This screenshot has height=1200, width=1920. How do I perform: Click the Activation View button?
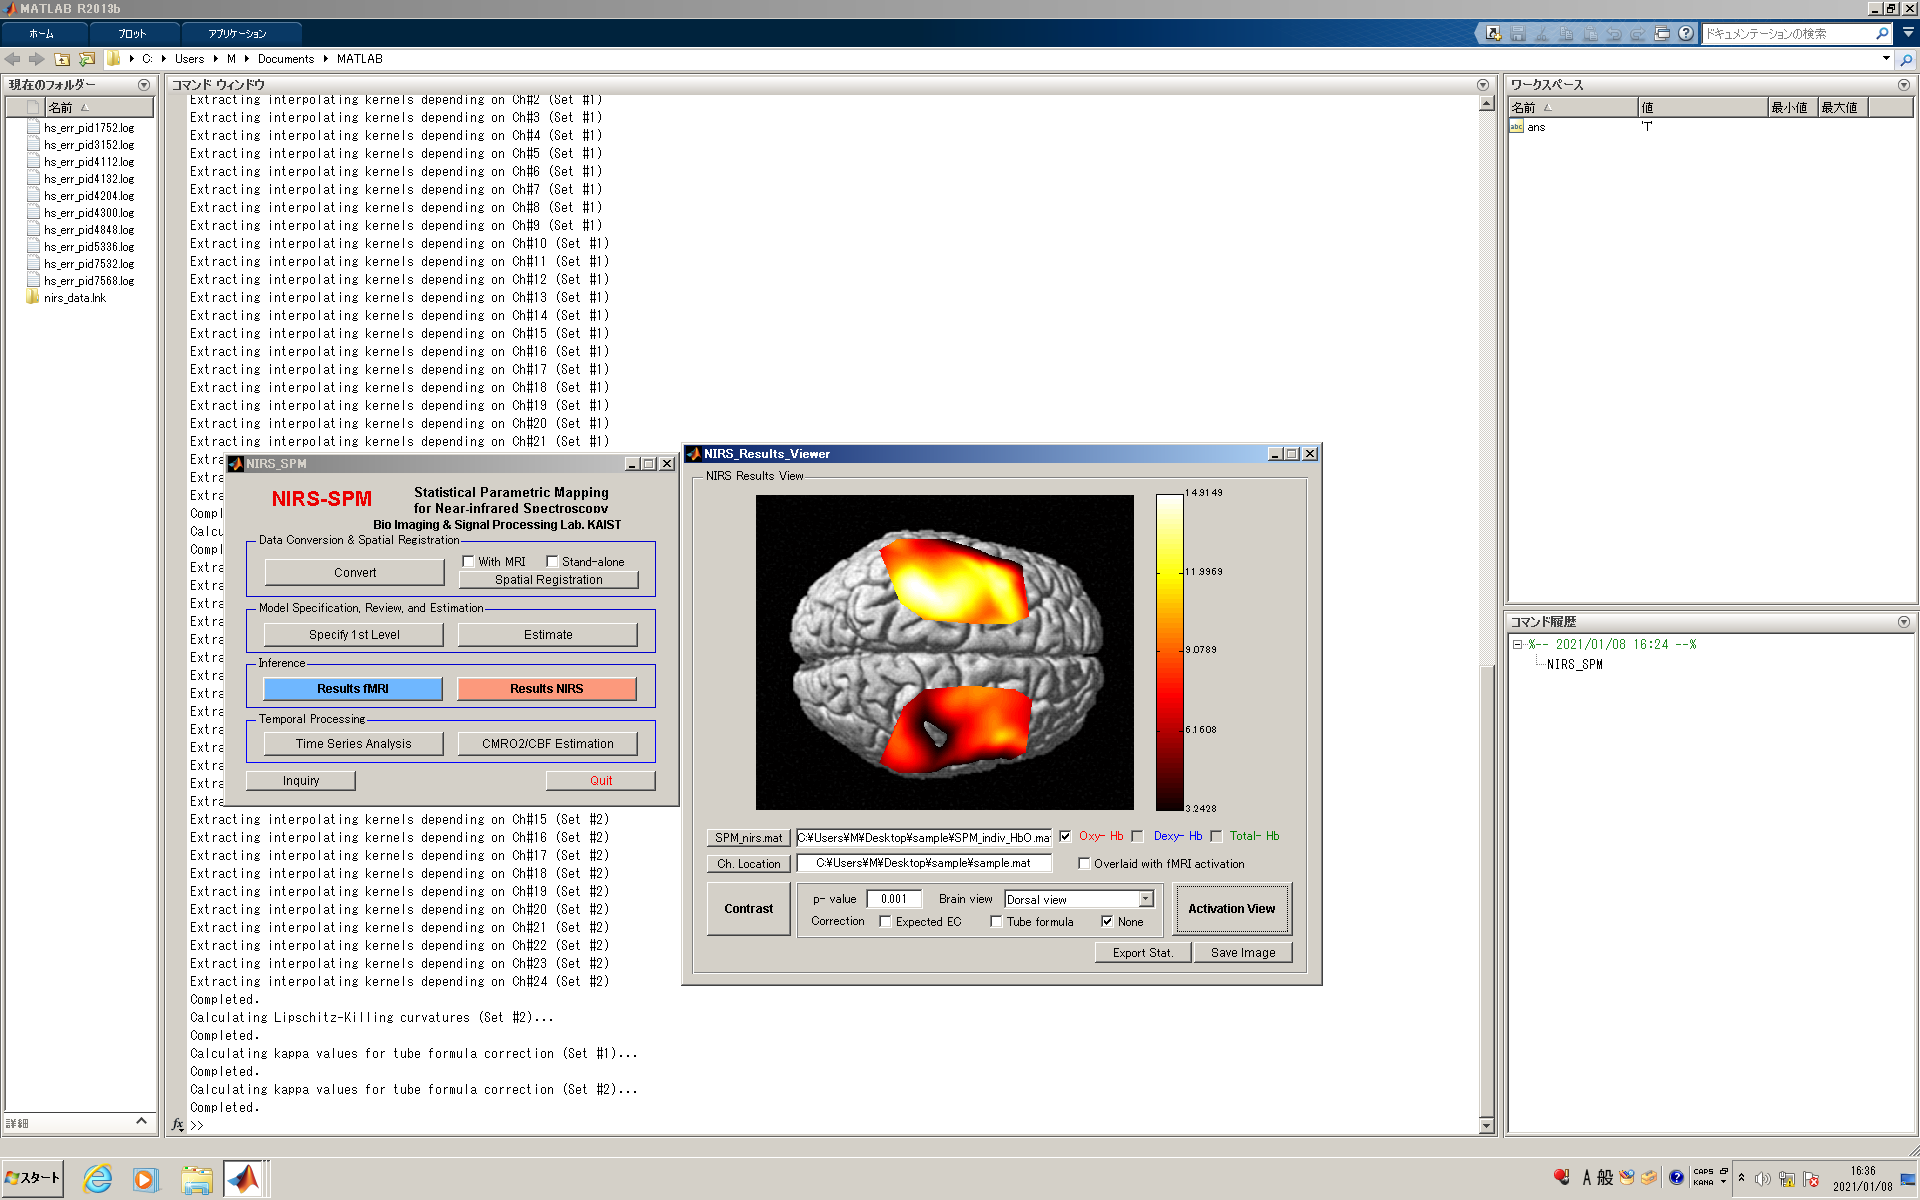pyautogui.click(x=1231, y=909)
